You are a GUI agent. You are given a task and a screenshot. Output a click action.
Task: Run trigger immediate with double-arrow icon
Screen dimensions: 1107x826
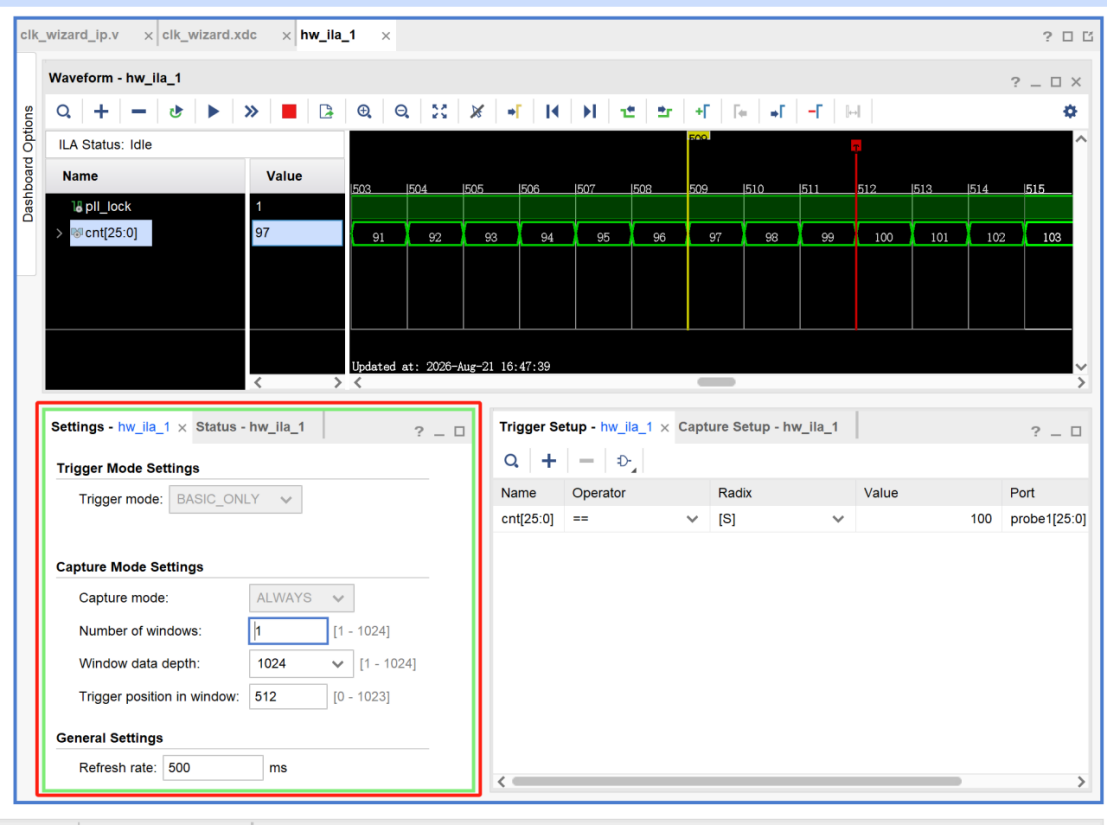251,112
